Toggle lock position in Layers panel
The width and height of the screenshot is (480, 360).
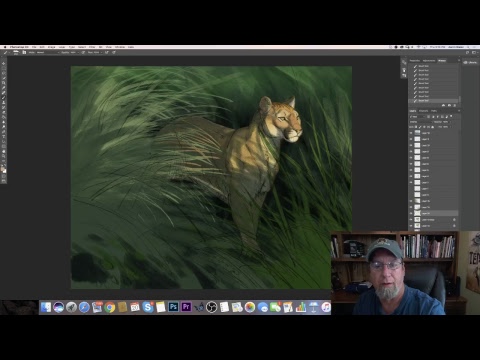coord(424,127)
